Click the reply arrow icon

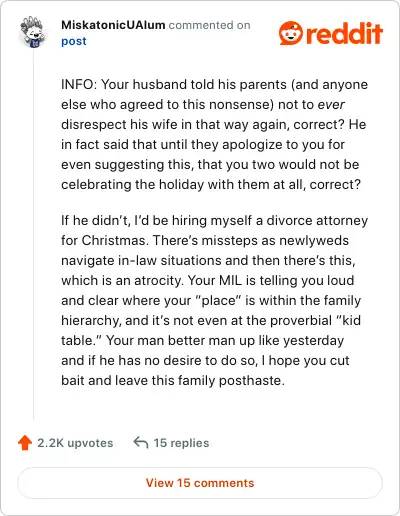pyautogui.click(x=141, y=443)
